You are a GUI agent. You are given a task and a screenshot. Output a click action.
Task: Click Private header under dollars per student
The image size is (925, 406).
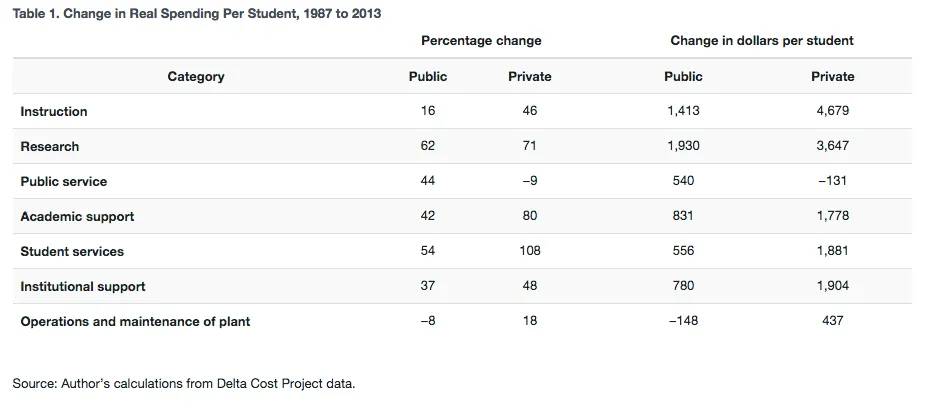point(832,76)
